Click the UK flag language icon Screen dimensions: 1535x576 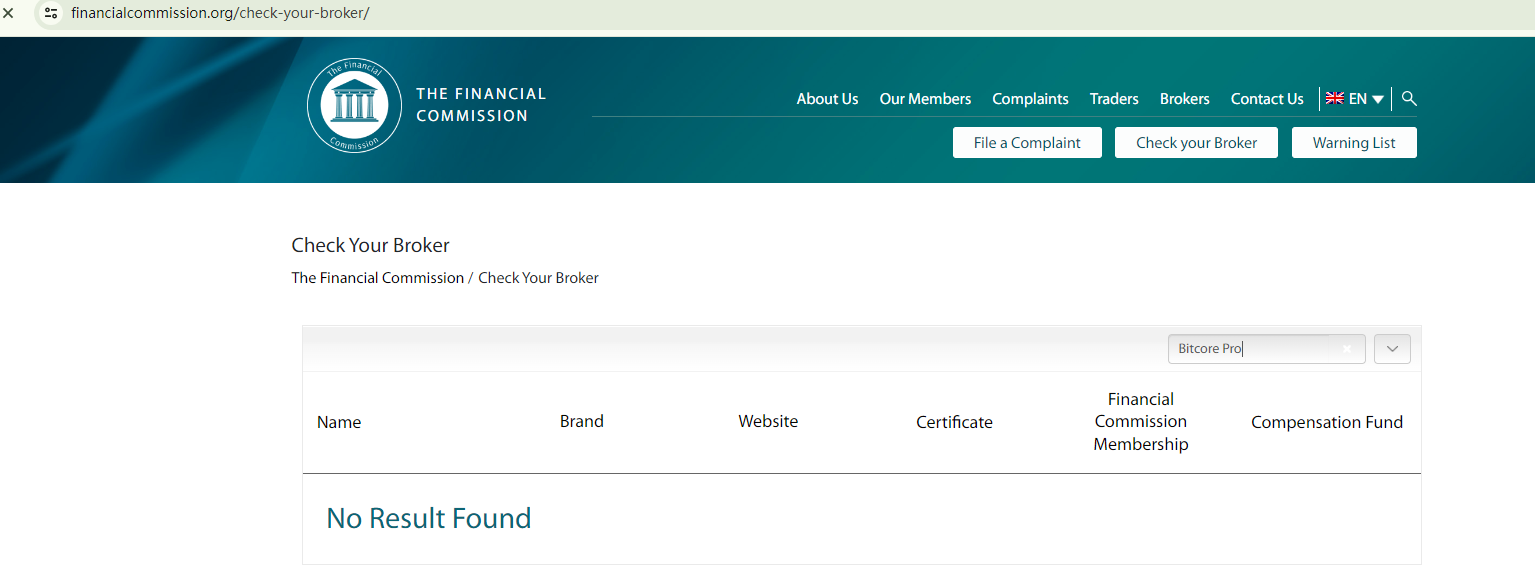[x=1334, y=98]
